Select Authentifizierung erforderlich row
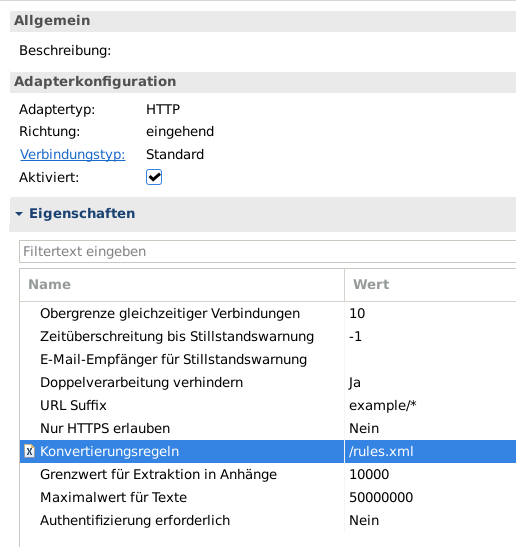This screenshot has width=516, height=547. tap(268, 520)
